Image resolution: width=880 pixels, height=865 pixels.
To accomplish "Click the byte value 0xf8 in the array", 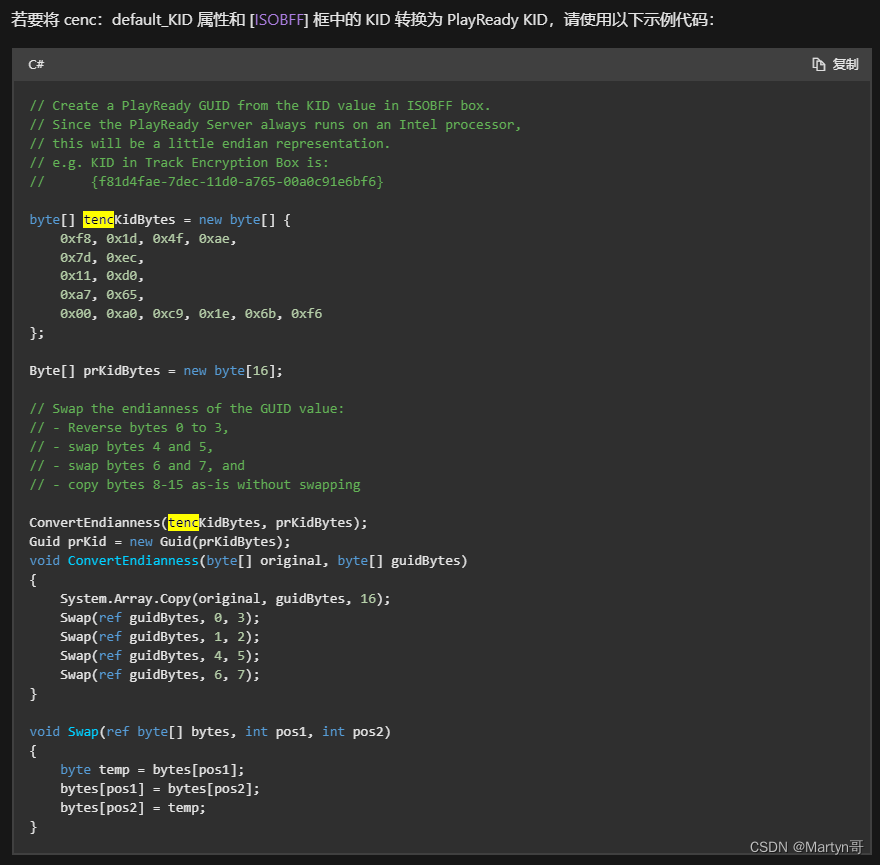I will click(77, 238).
